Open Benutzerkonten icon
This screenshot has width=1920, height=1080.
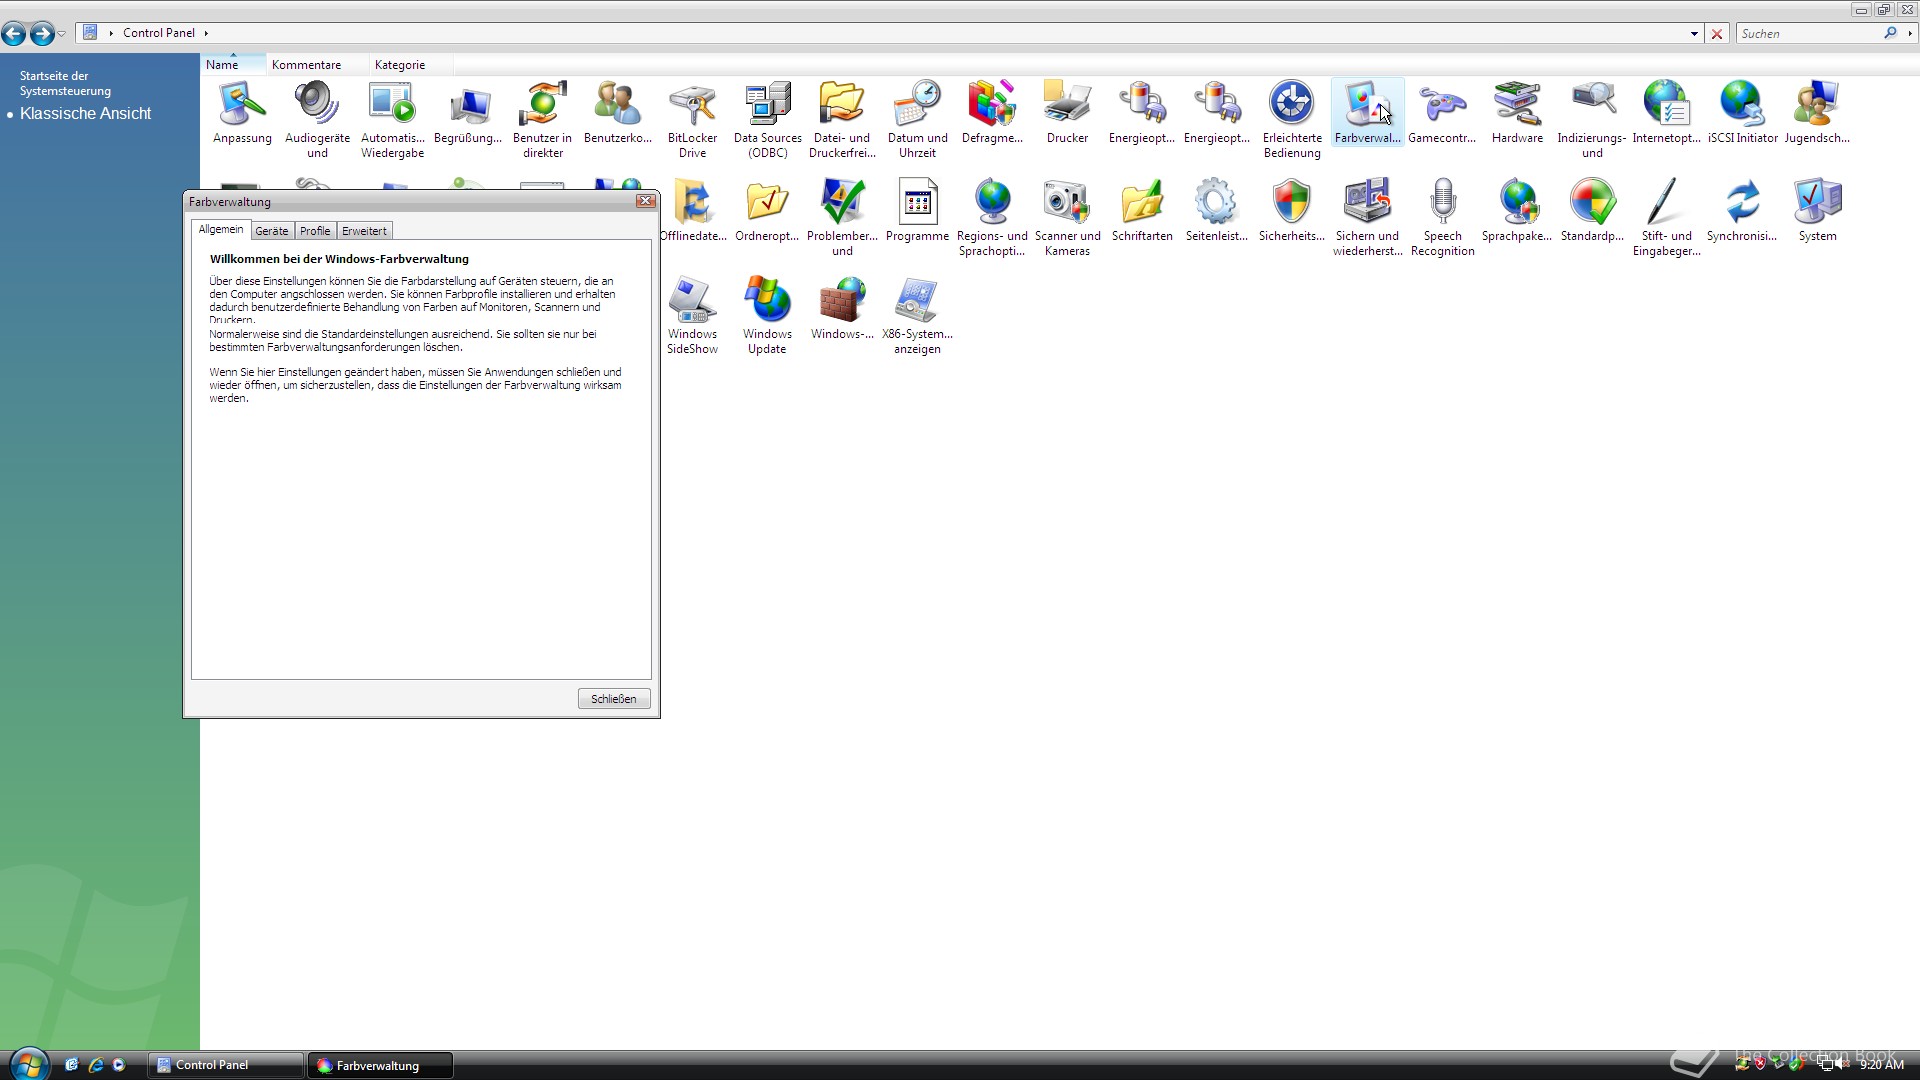(x=617, y=112)
